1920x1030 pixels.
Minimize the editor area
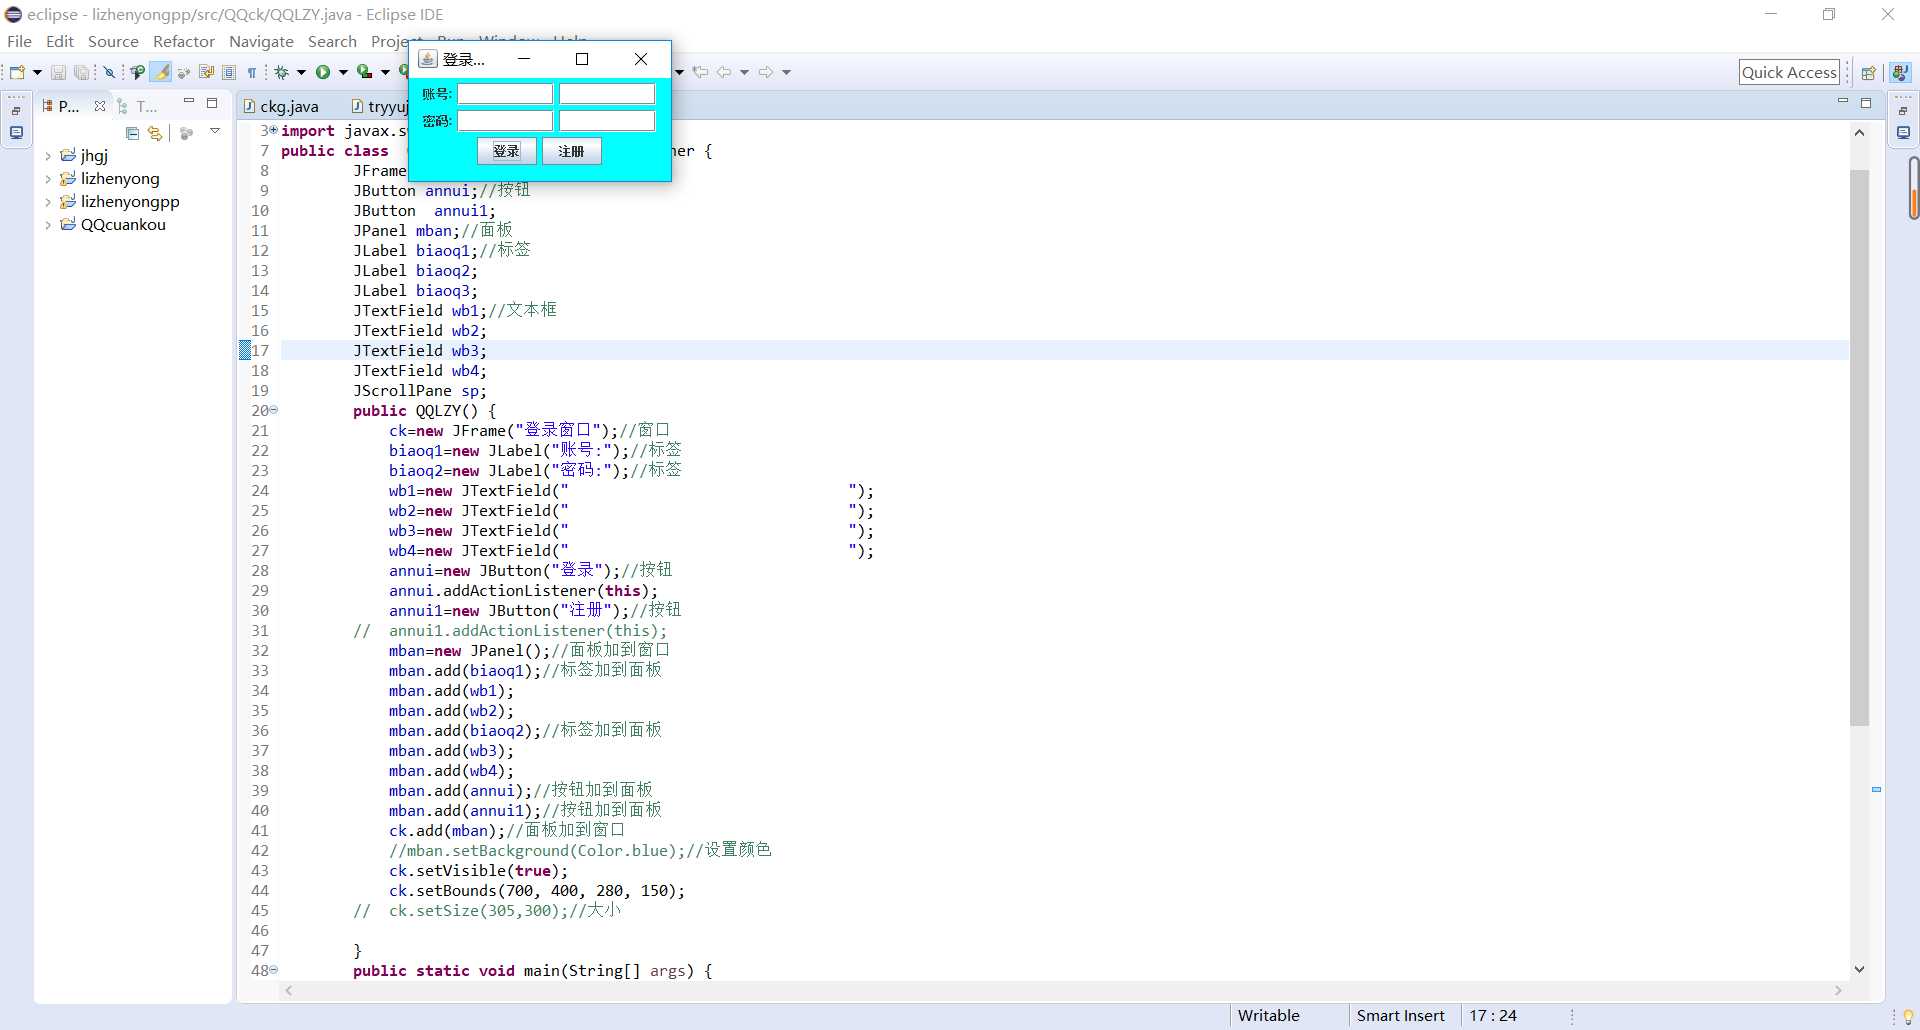tap(1842, 101)
